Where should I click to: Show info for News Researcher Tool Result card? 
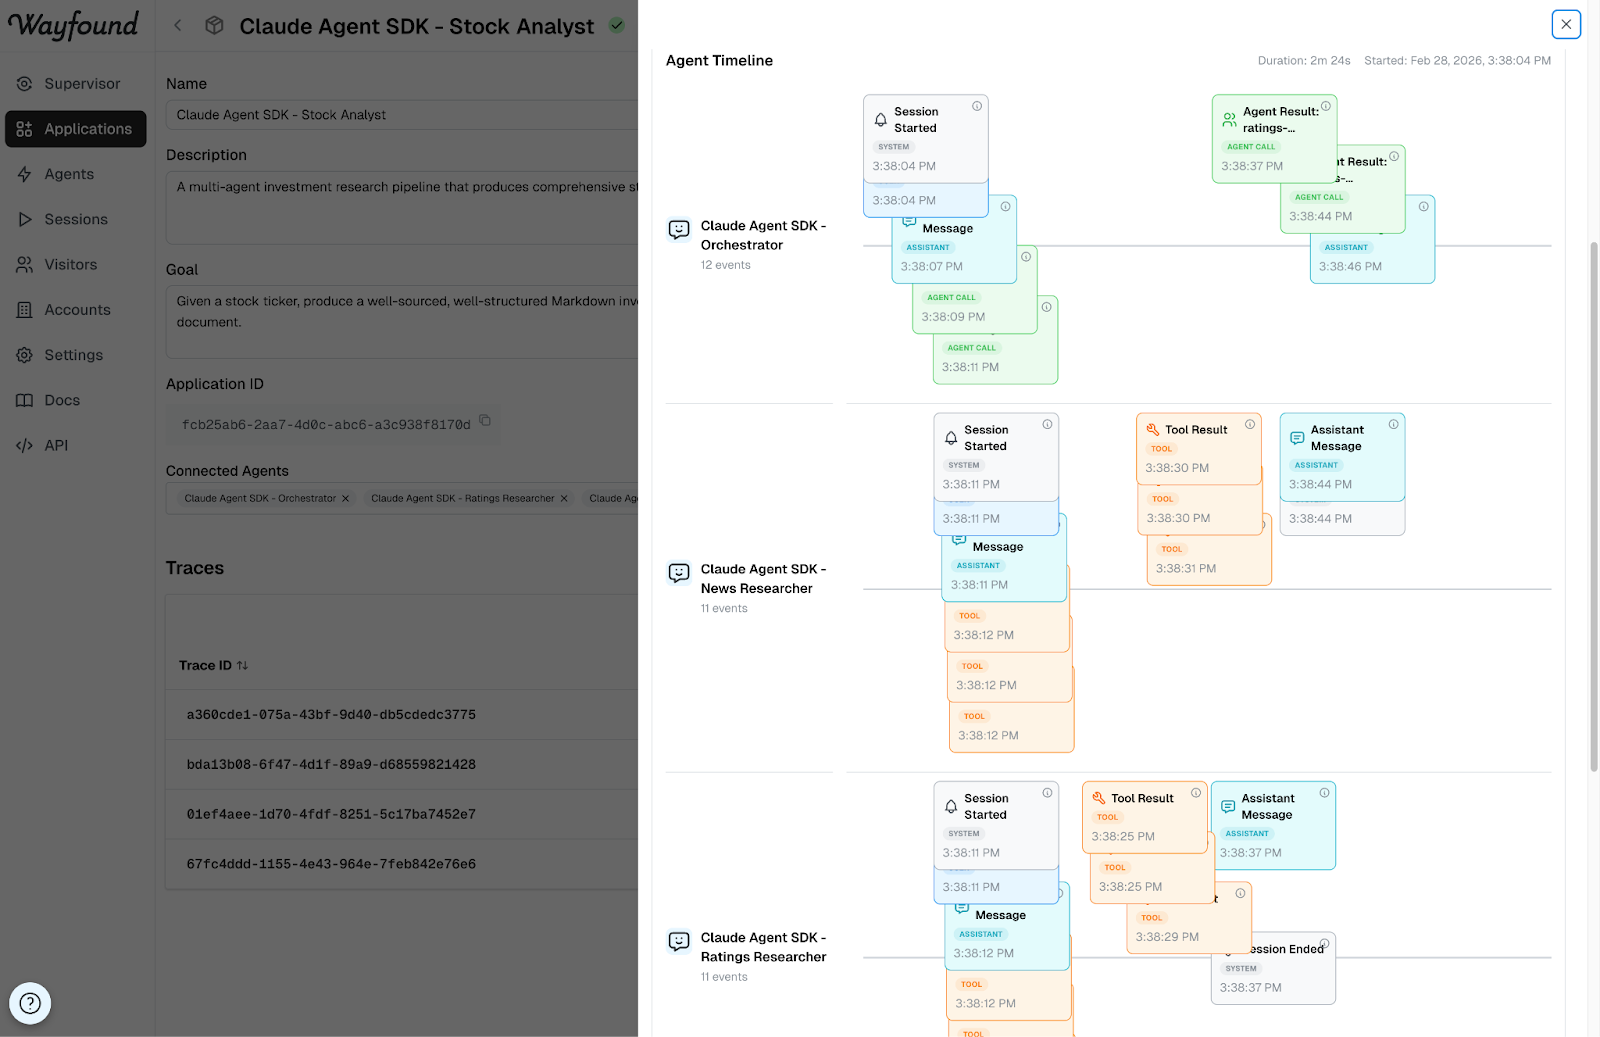point(1250,424)
